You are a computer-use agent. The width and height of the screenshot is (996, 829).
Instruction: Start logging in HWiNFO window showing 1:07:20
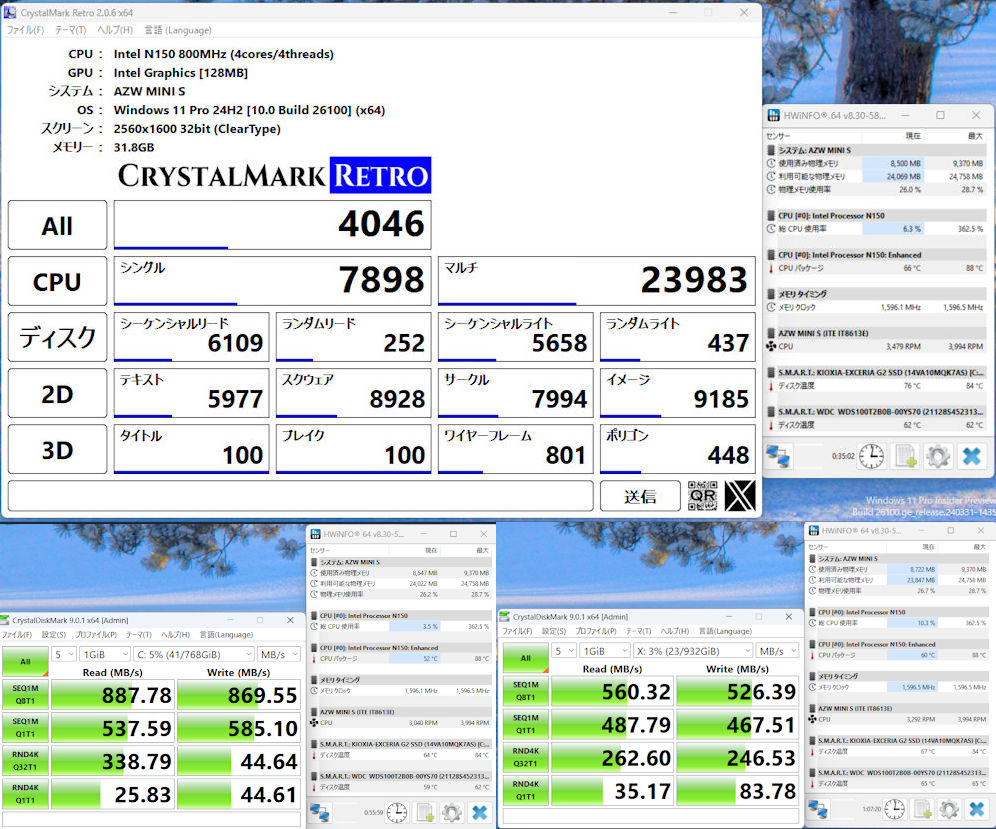pos(922,809)
